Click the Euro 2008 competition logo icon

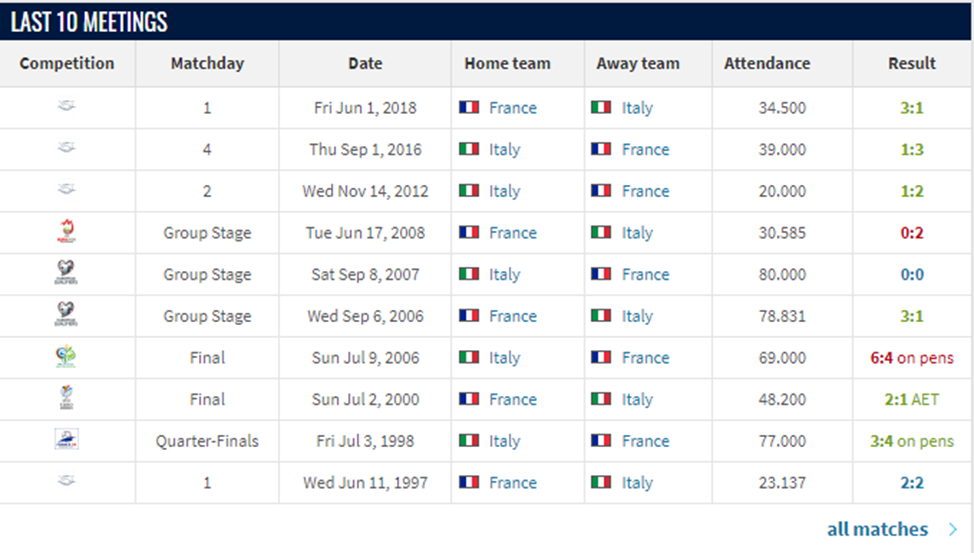(x=66, y=231)
